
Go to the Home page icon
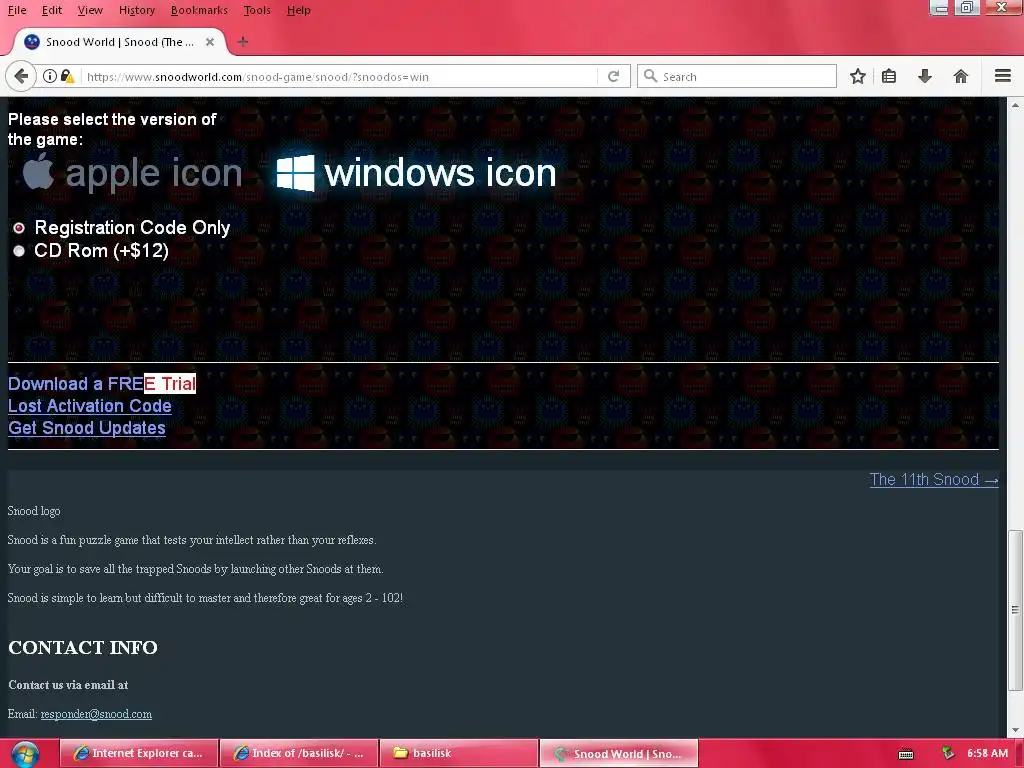(x=961, y=76)
